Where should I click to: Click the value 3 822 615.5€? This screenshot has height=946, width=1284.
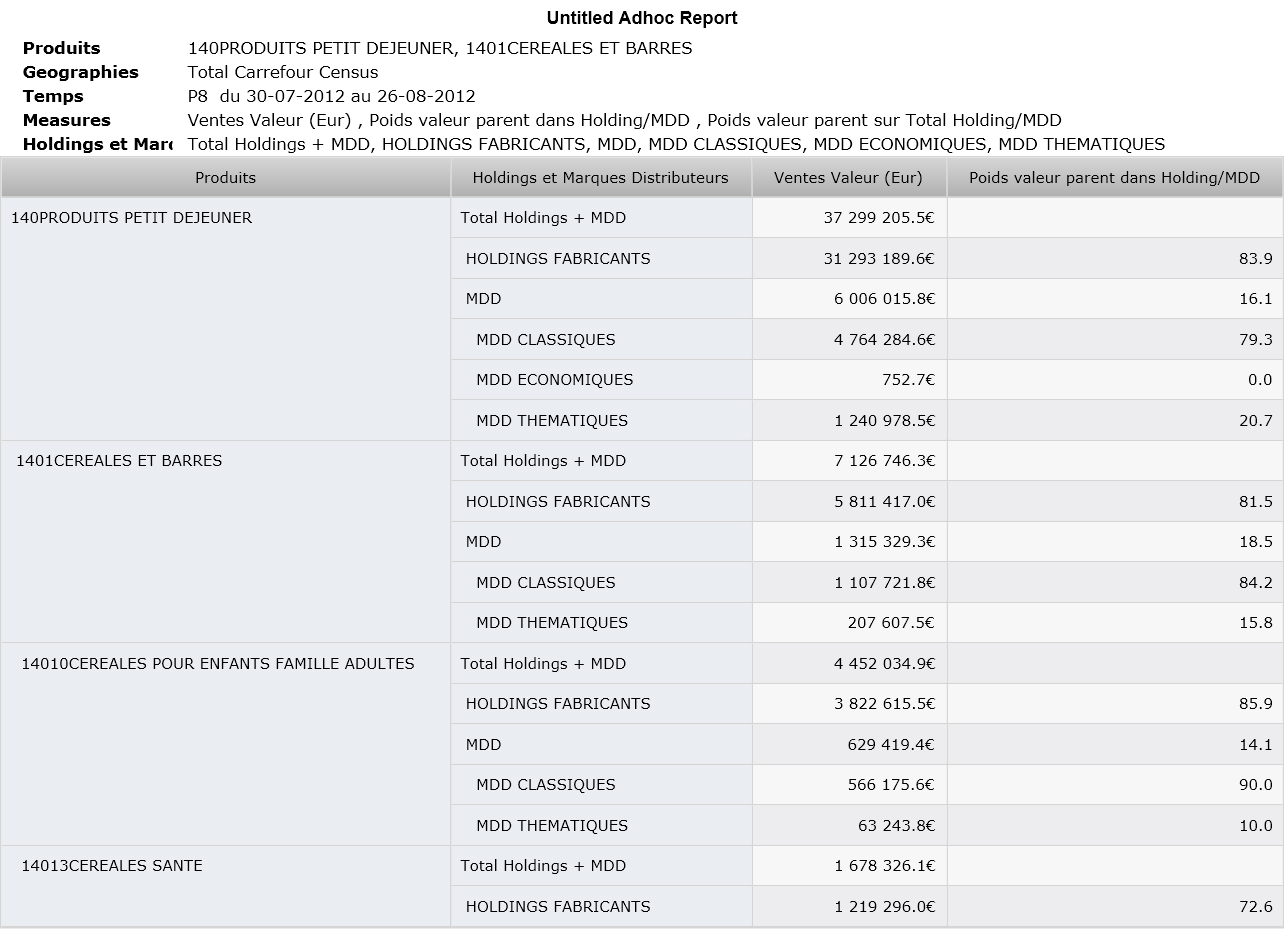pyautogui.click(x=884, y=704)
